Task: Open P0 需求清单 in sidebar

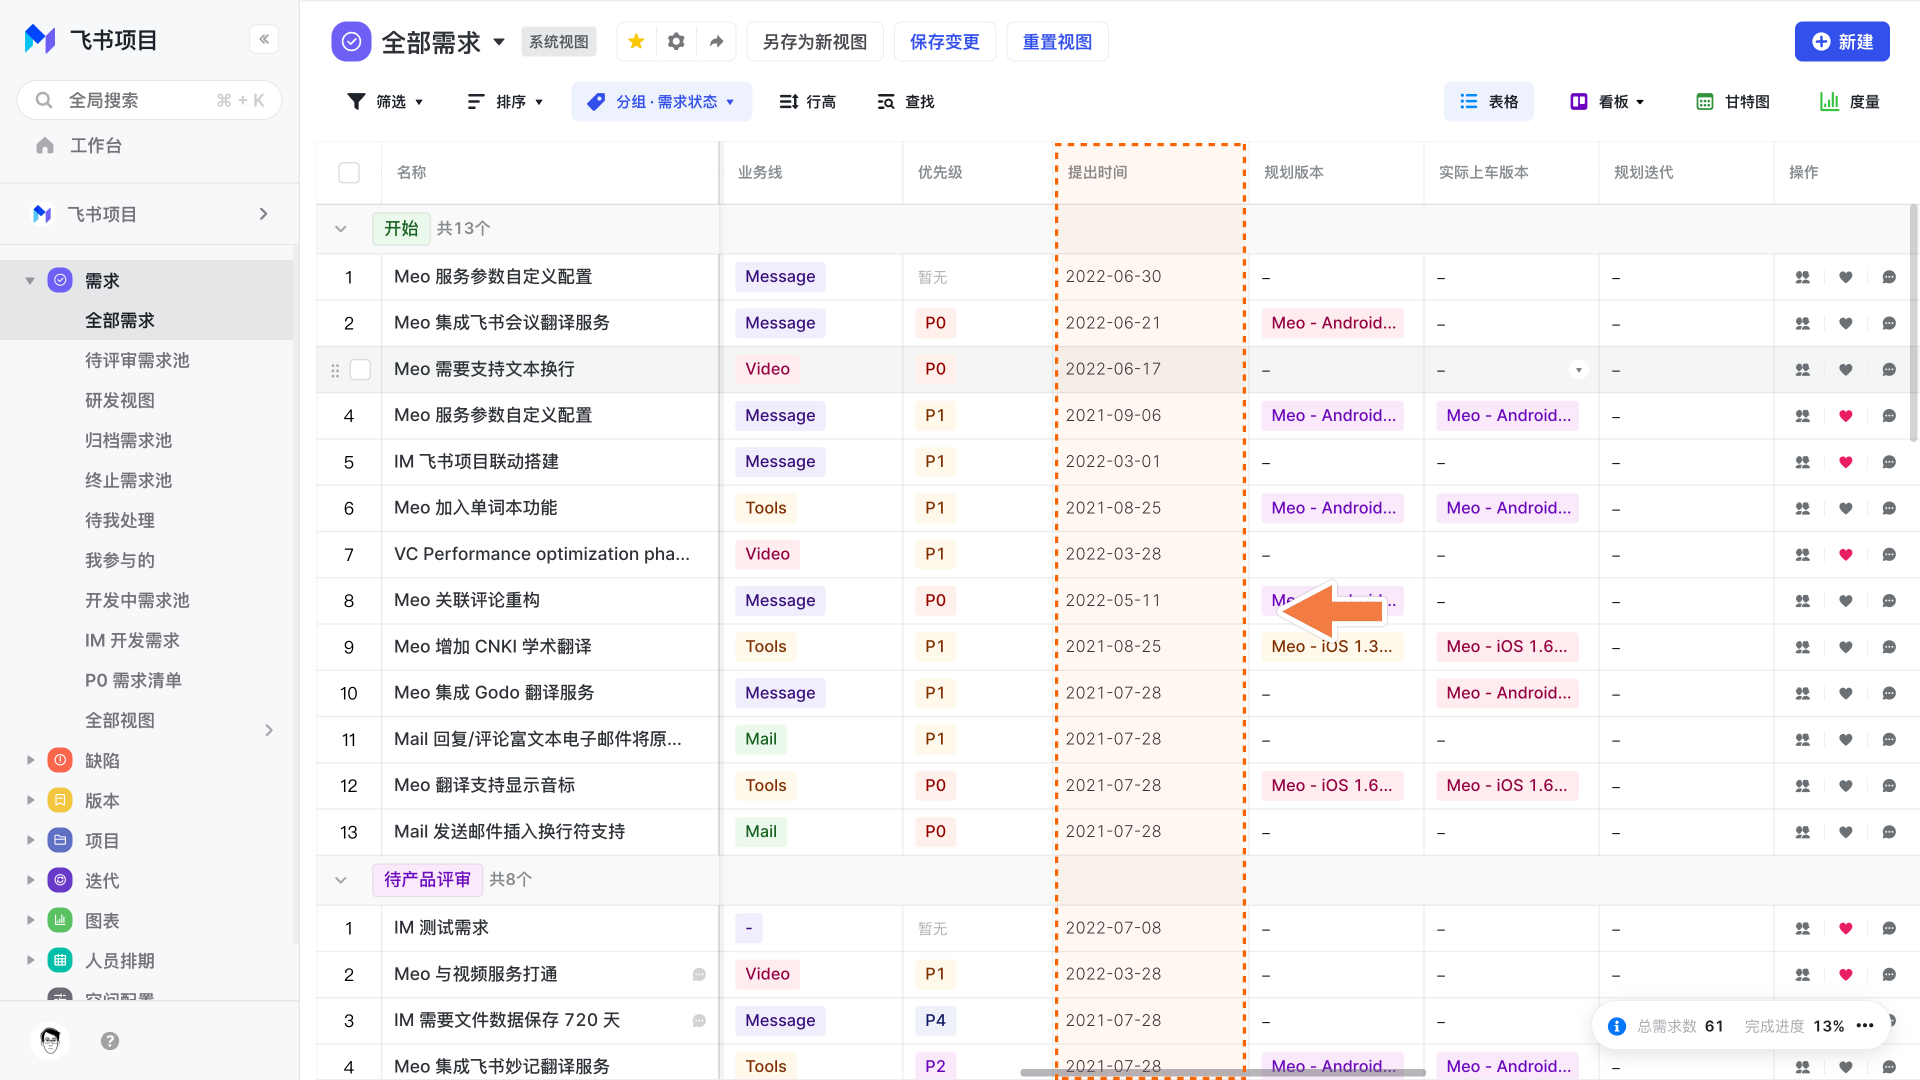Action: click(133, 681)
